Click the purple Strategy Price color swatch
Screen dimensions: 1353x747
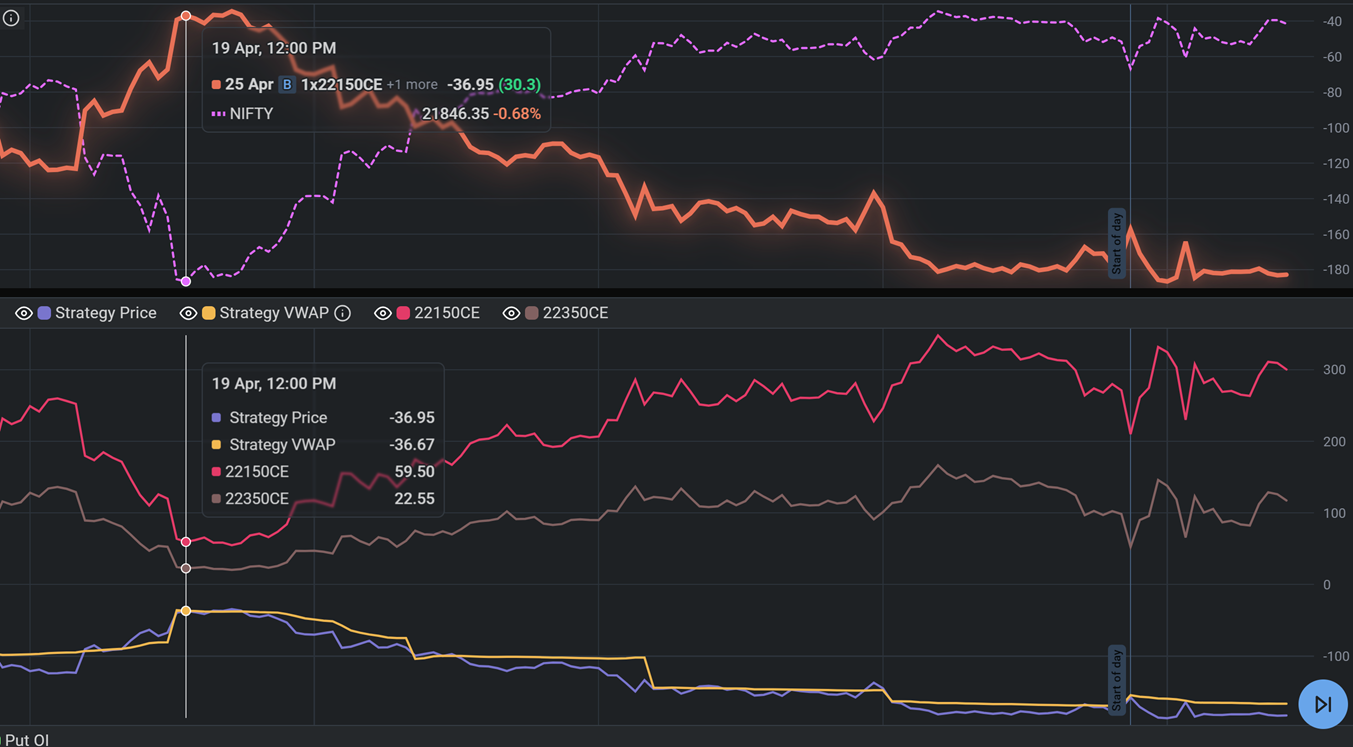pos(44,313)
